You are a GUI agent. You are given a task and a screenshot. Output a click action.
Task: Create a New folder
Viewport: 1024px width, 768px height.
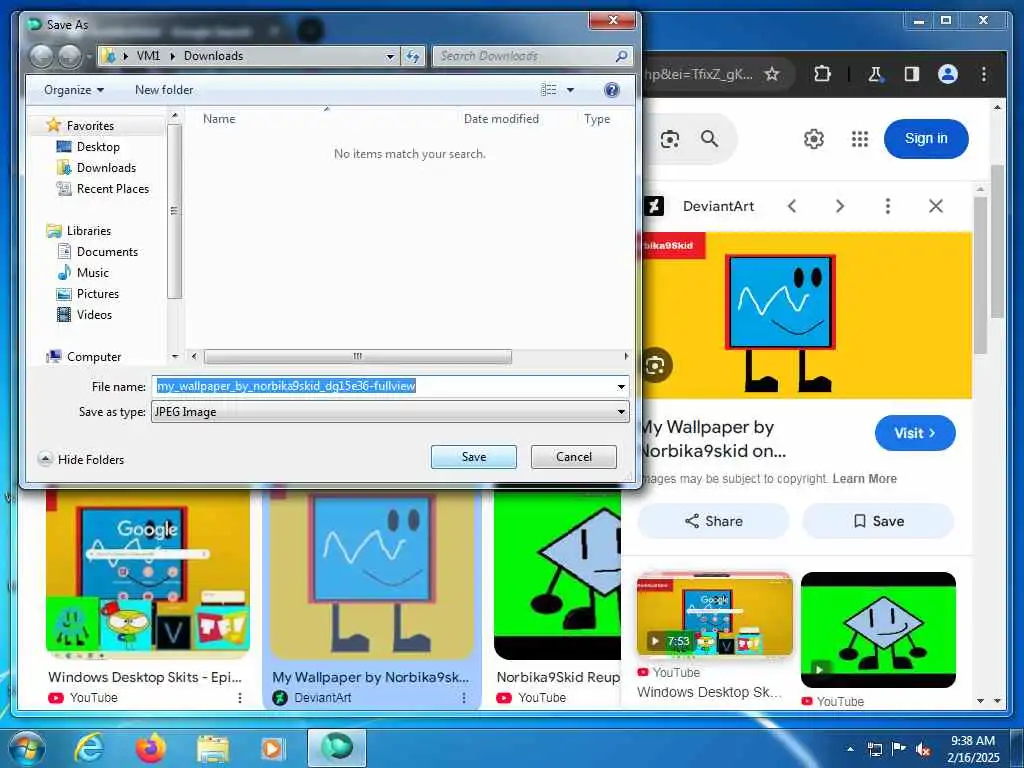[164, 90]
